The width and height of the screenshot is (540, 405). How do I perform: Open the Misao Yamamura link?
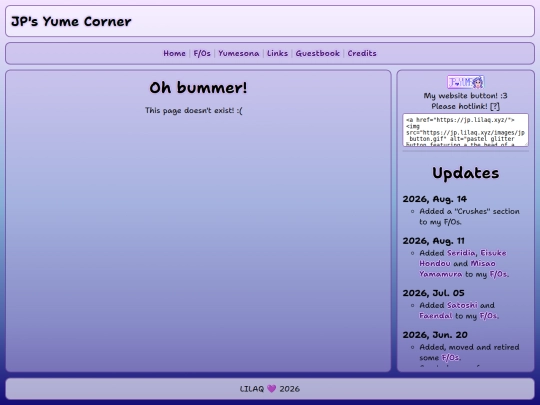(457, 269)
